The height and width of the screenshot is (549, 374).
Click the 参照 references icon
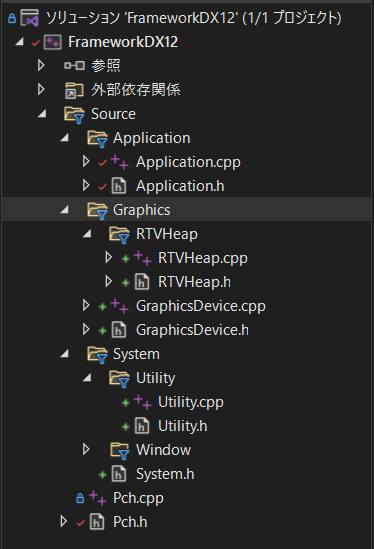click(74, 65)
